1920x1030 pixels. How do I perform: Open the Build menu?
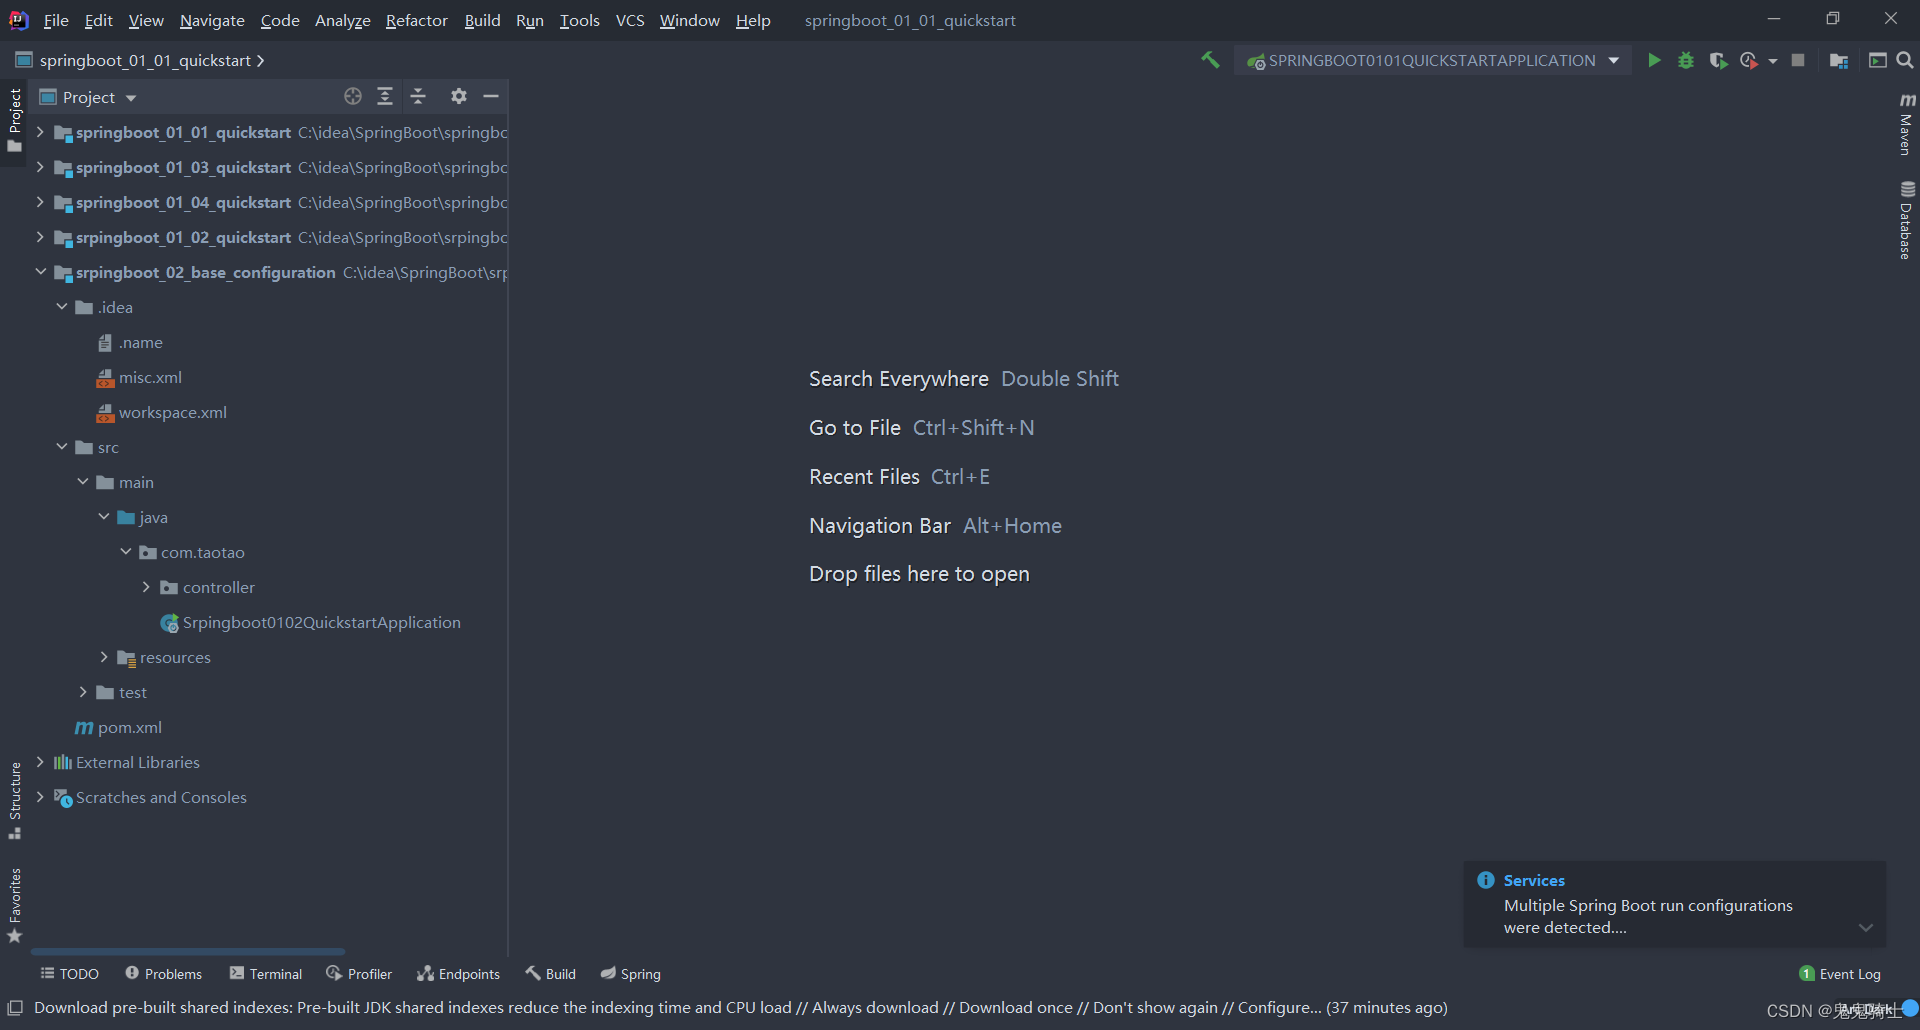click(x=482, y=20)
